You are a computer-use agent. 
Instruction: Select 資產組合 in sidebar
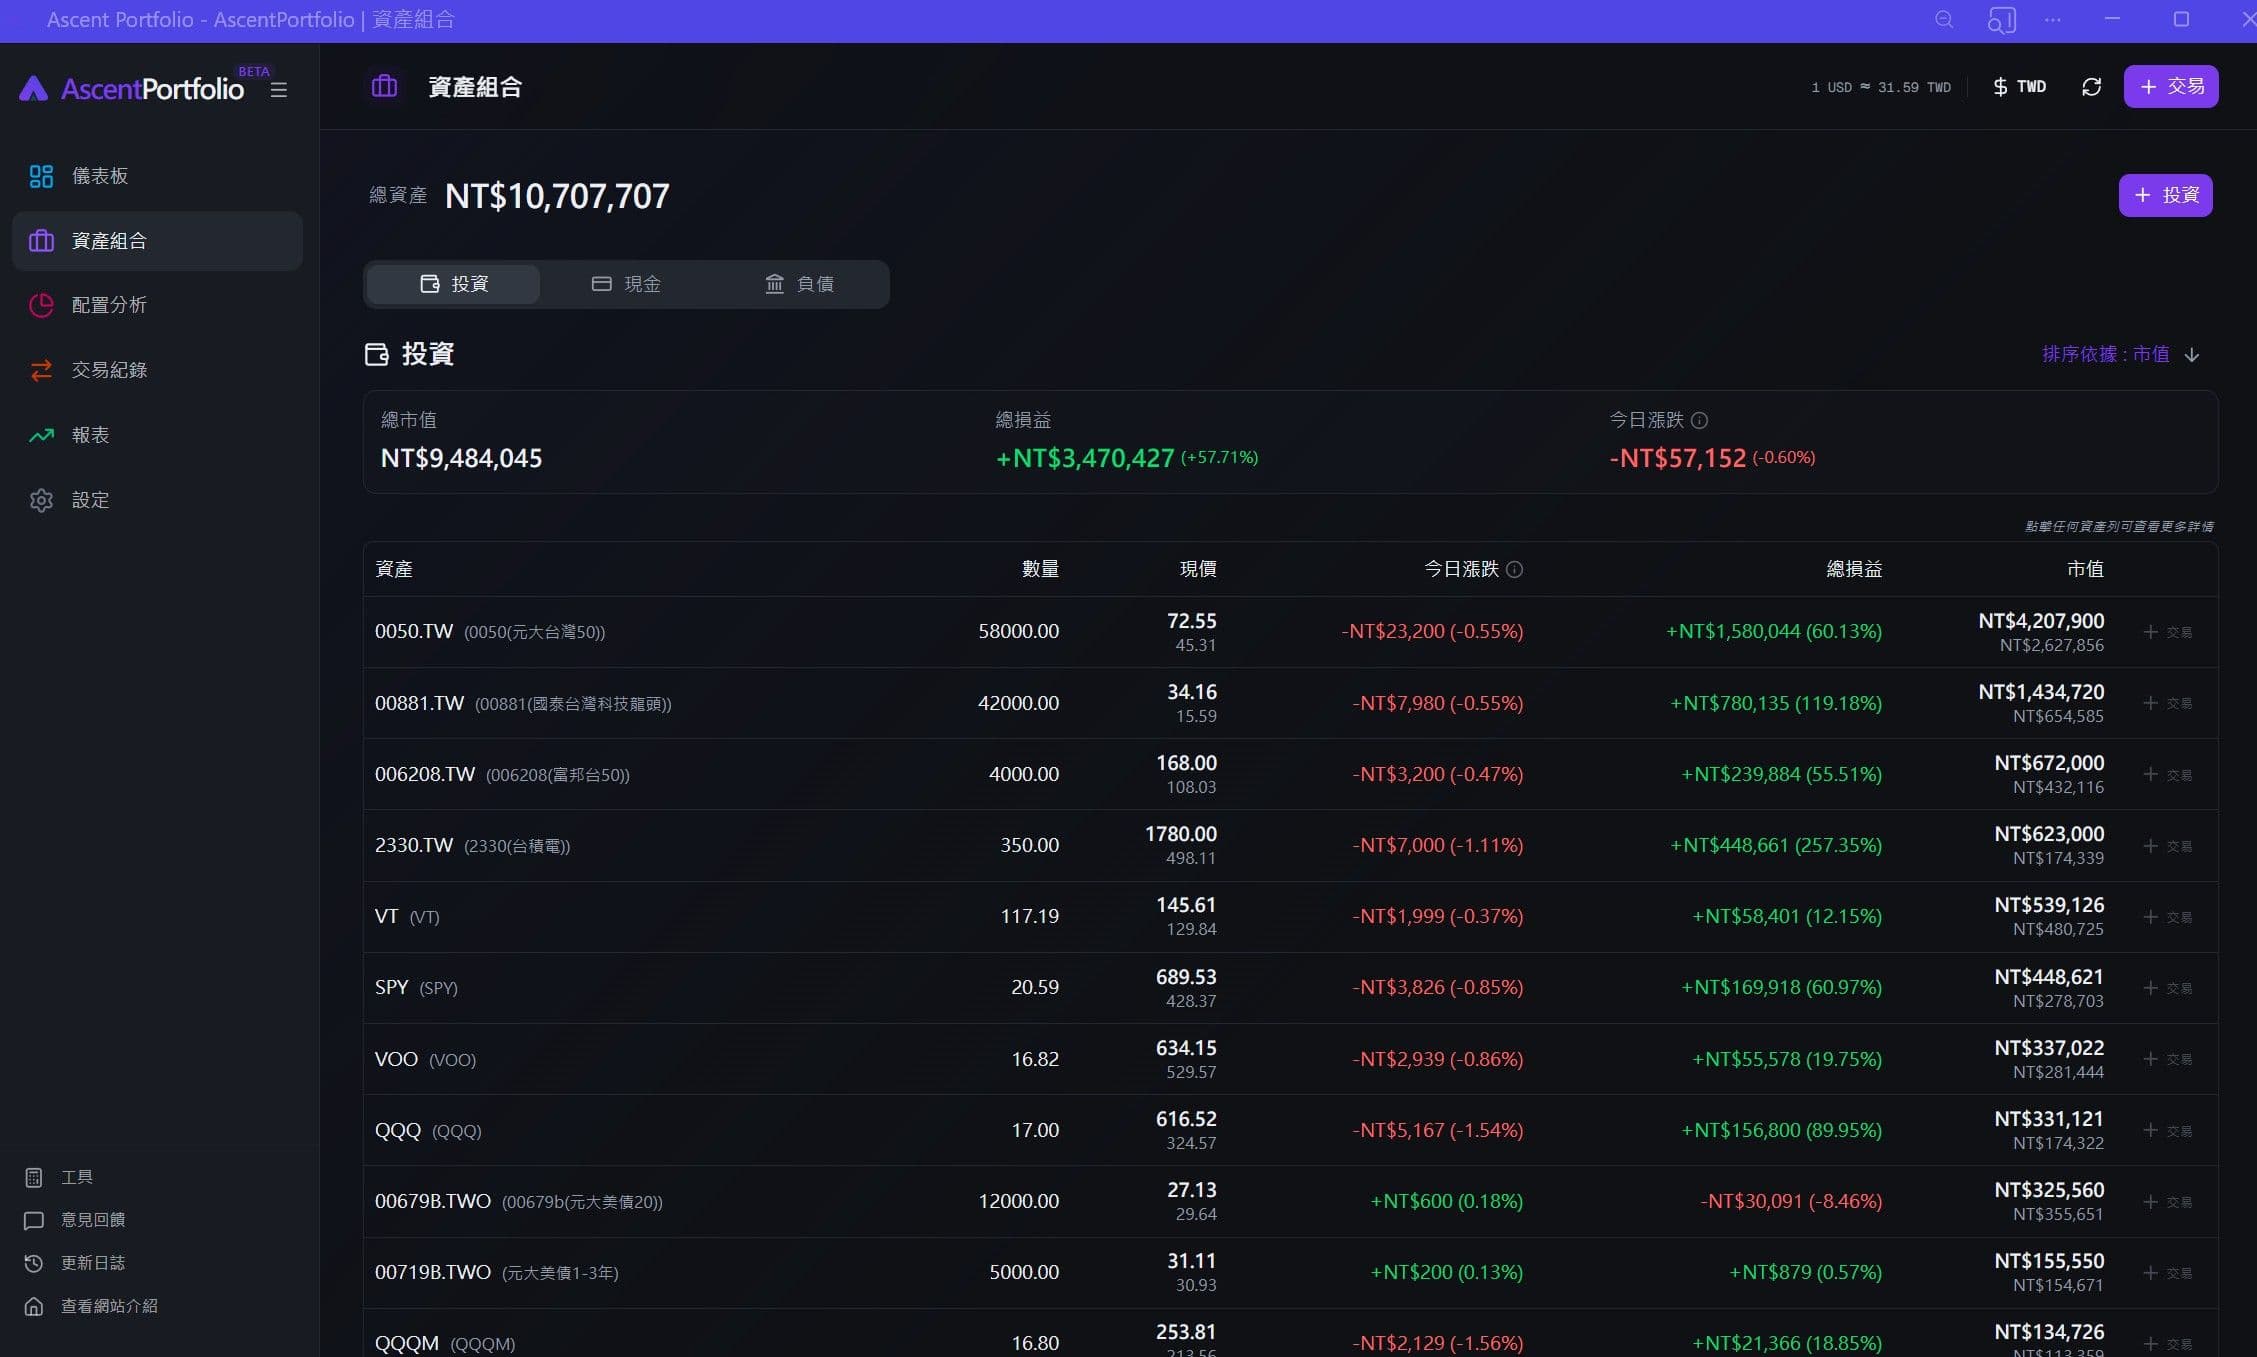[157, 241]
